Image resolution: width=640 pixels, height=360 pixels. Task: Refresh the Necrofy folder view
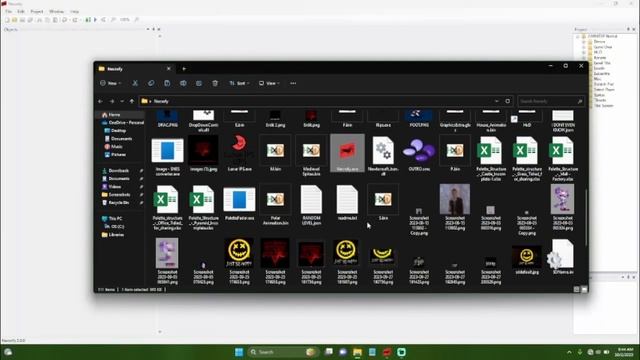507,101
